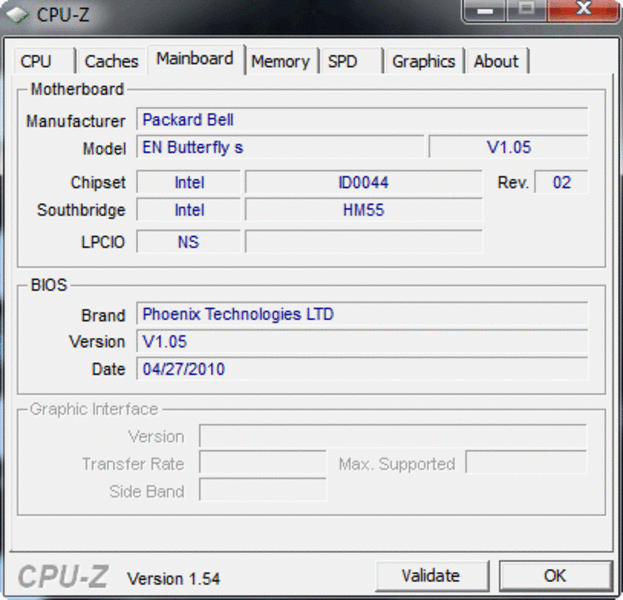
Task: Select the BIOS version V1.05 field
Action: (x=362, y=341)
